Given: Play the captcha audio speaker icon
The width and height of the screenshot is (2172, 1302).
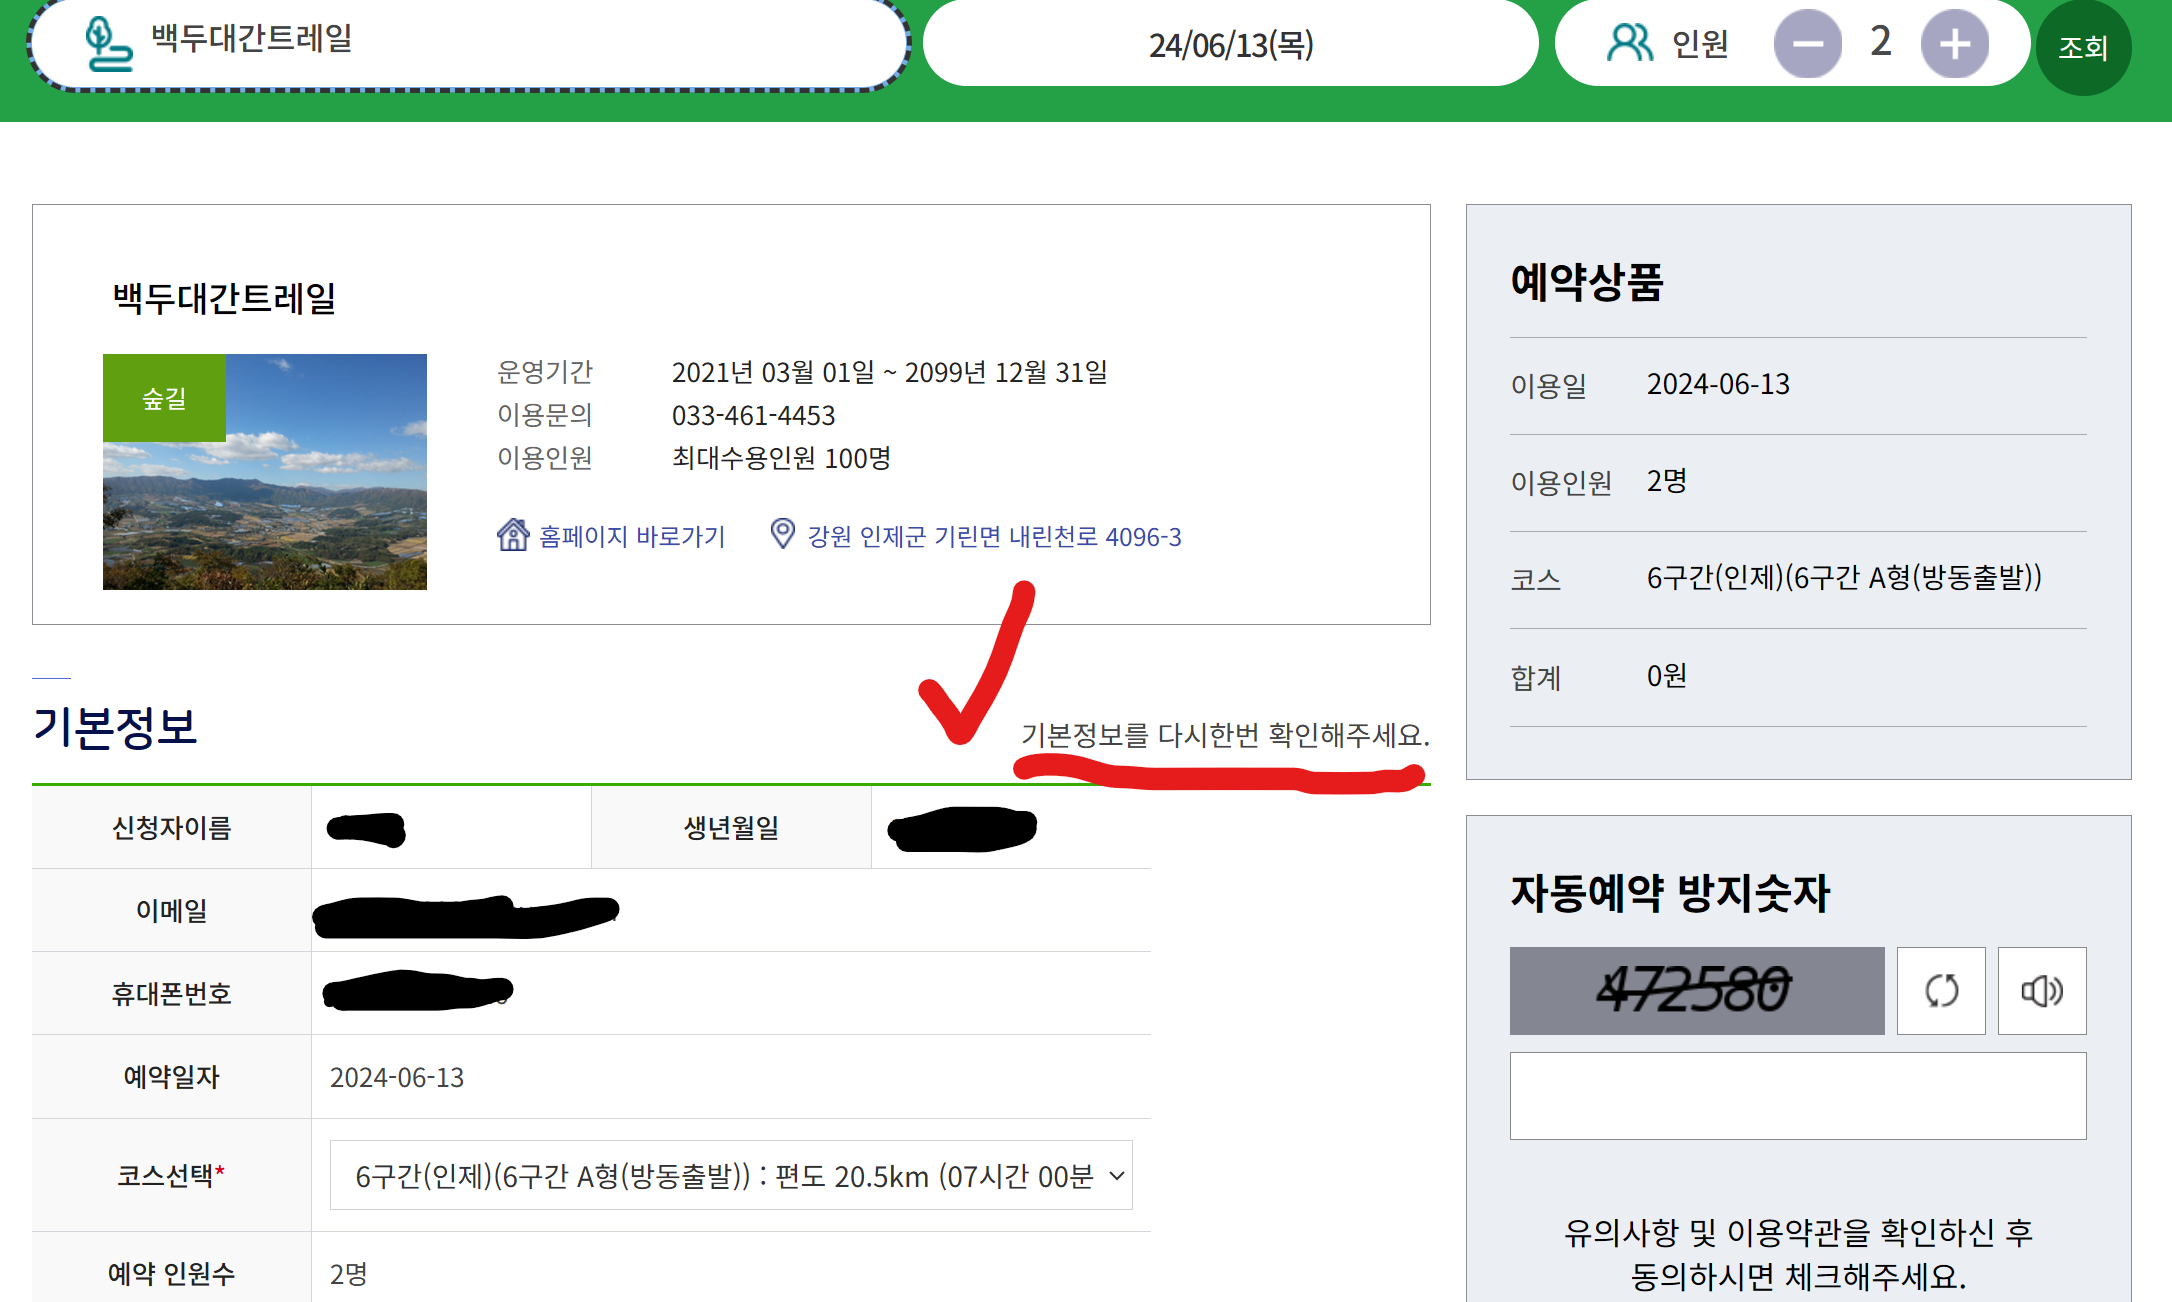Looking at the screenshot, I should click(2041, 991).
